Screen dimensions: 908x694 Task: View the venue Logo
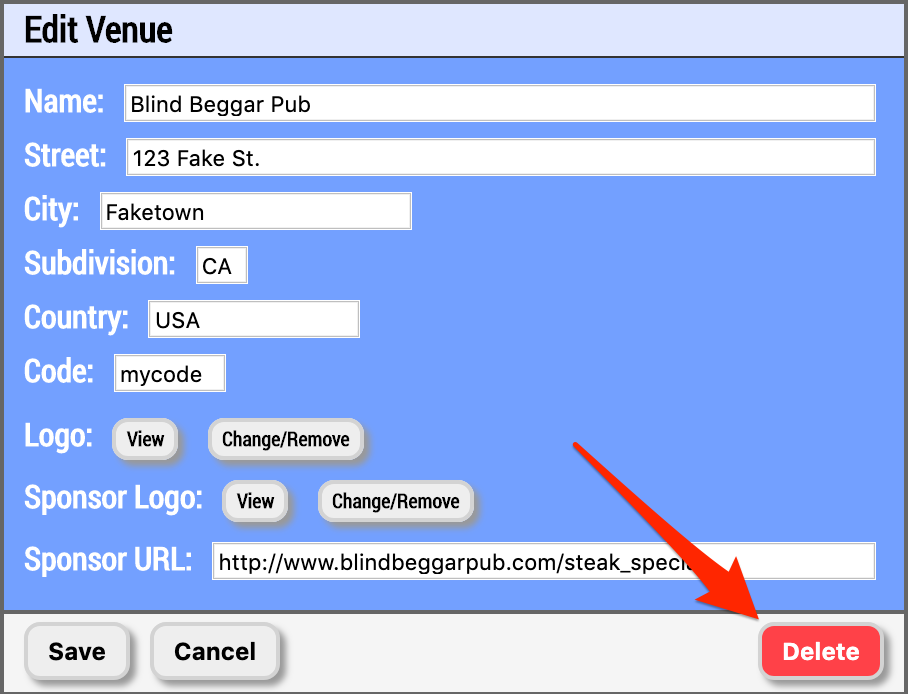pyautogui.click(x=145, y=439)
